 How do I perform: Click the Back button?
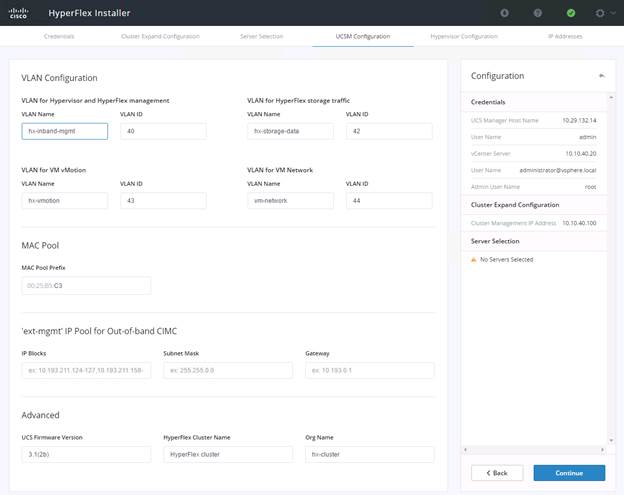click(x=497, y=473)
